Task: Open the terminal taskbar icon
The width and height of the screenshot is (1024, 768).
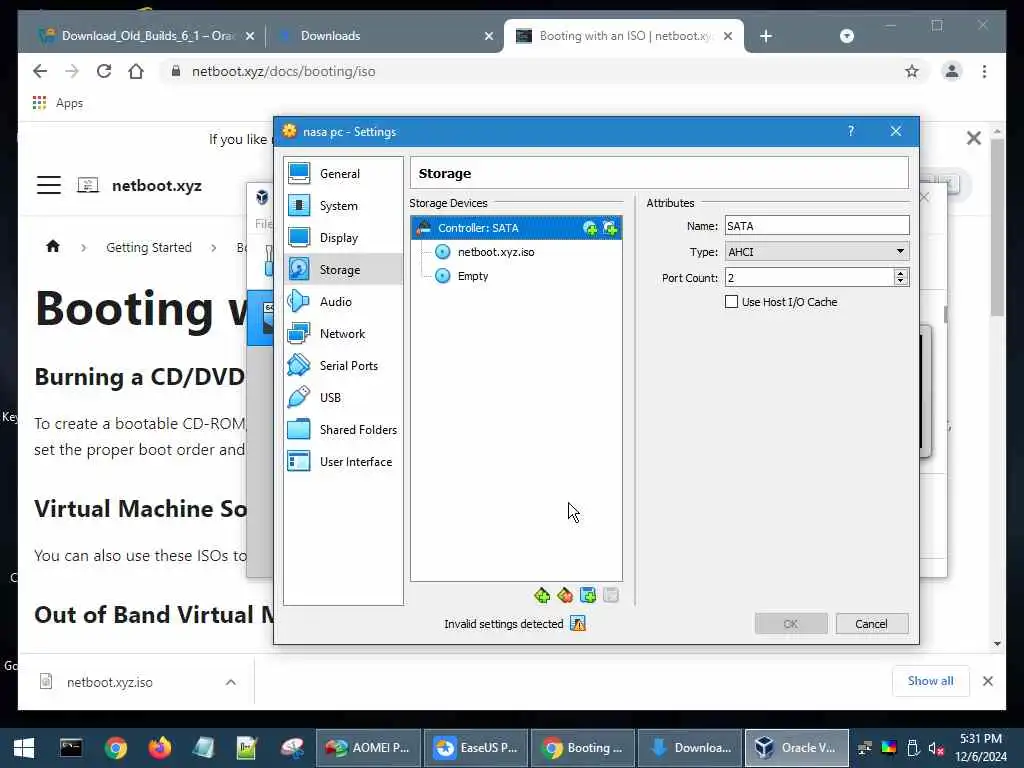Action: [71, 748]
